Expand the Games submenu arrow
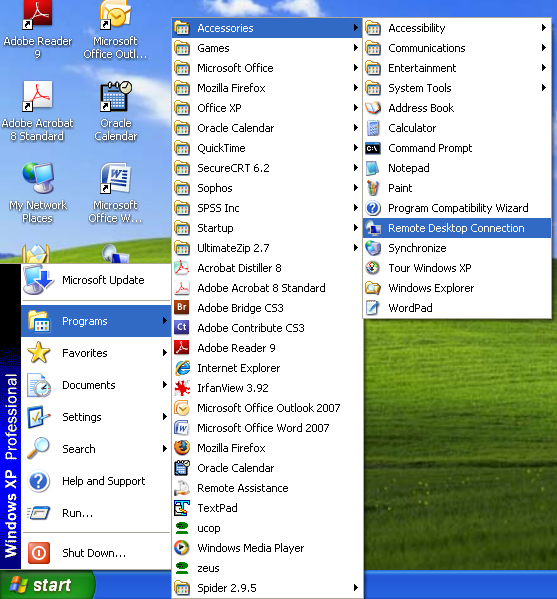The height and width of the screenshot is (599, 557). tap(355, 48)
